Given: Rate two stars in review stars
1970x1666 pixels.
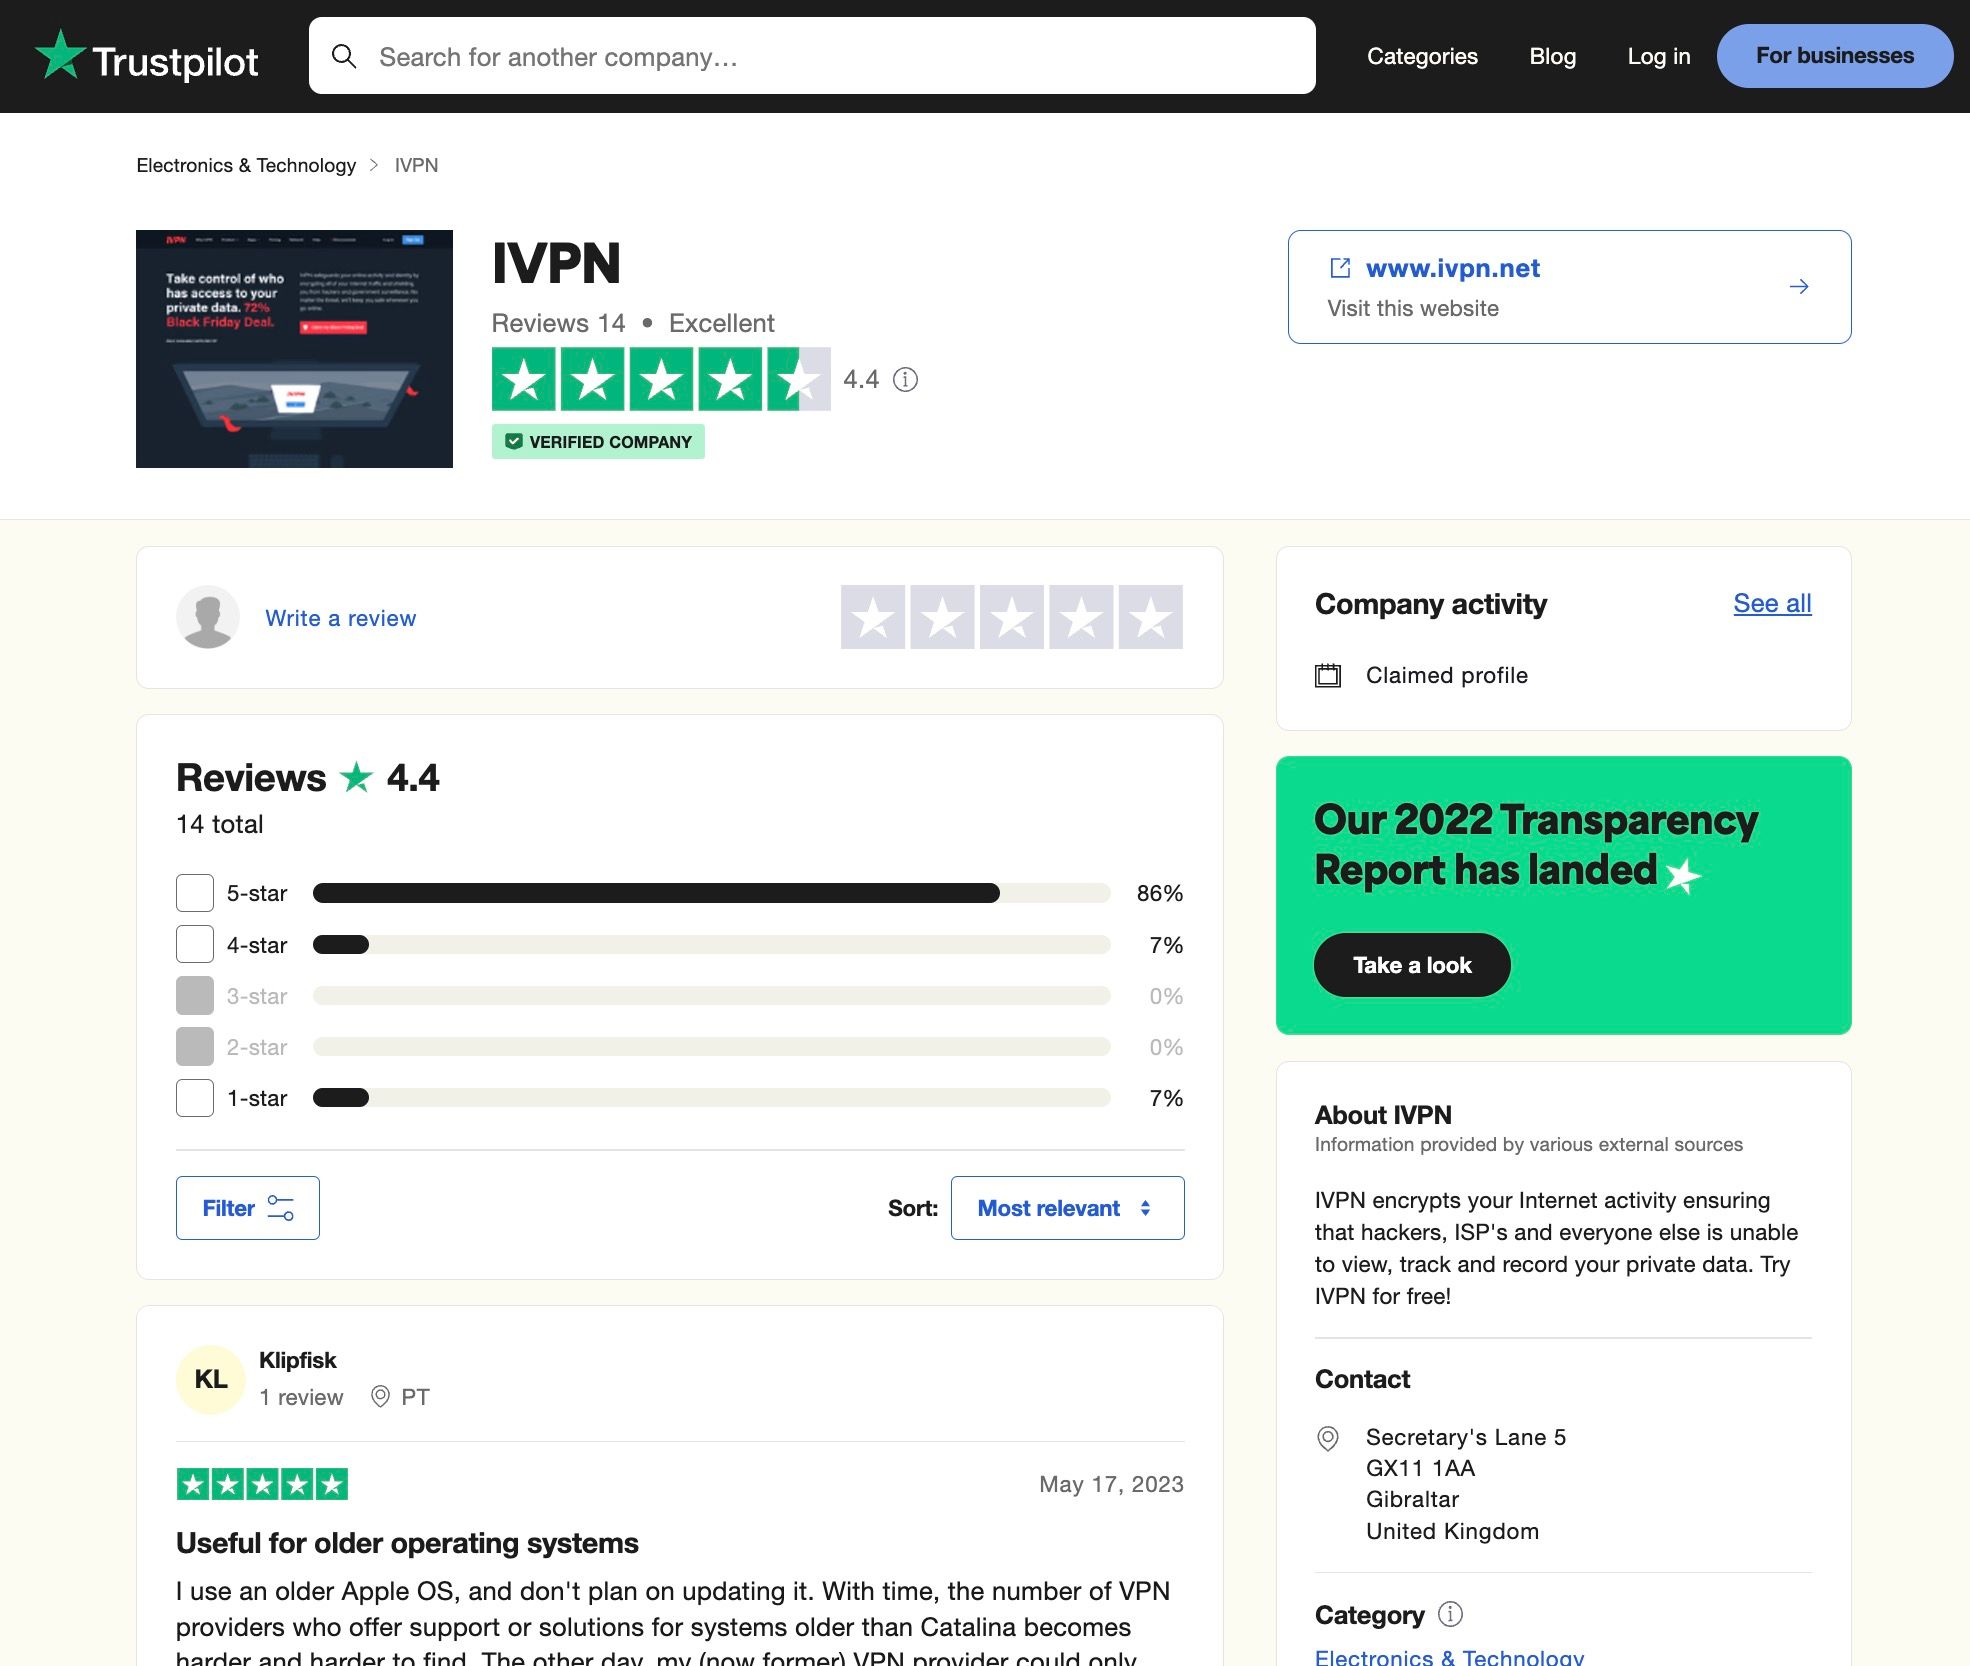Looking at the screenshot, I should coord(943,617).
